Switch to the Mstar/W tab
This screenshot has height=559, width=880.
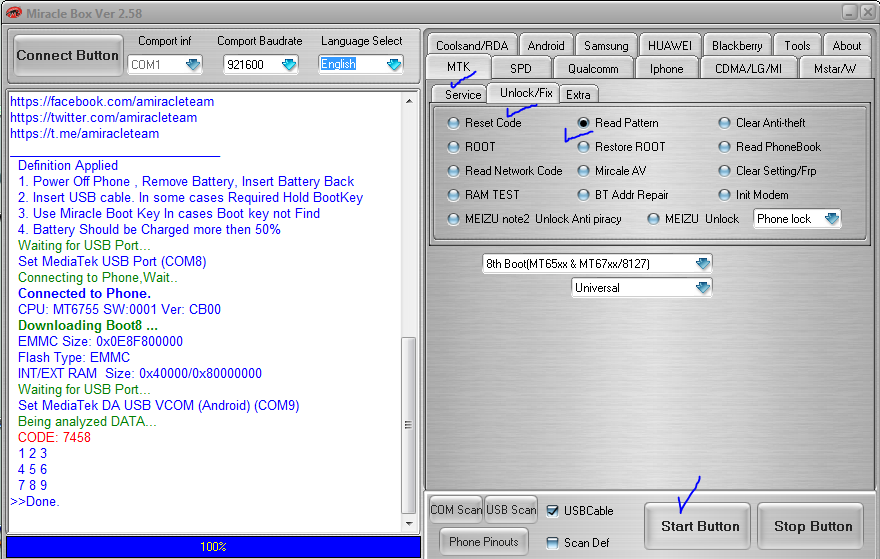(x=835, y=68)
